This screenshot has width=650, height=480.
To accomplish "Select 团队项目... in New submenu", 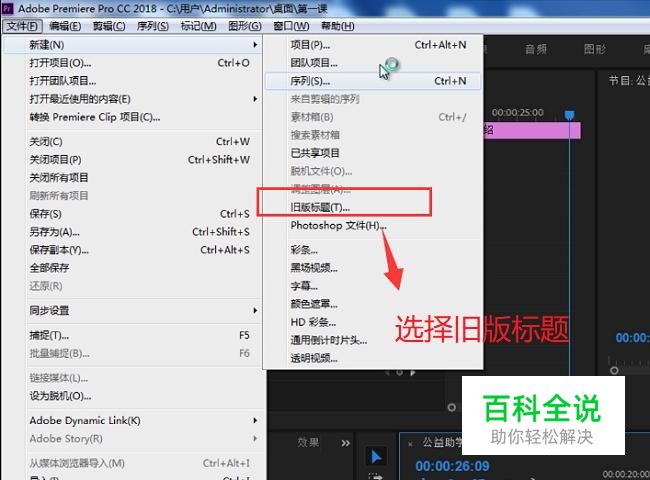I will (373, 63).
